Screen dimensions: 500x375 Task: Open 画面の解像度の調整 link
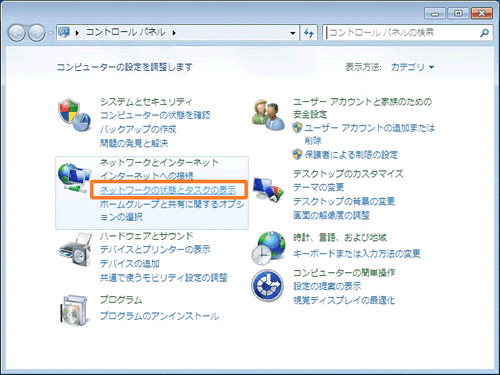tap(331, 215)
